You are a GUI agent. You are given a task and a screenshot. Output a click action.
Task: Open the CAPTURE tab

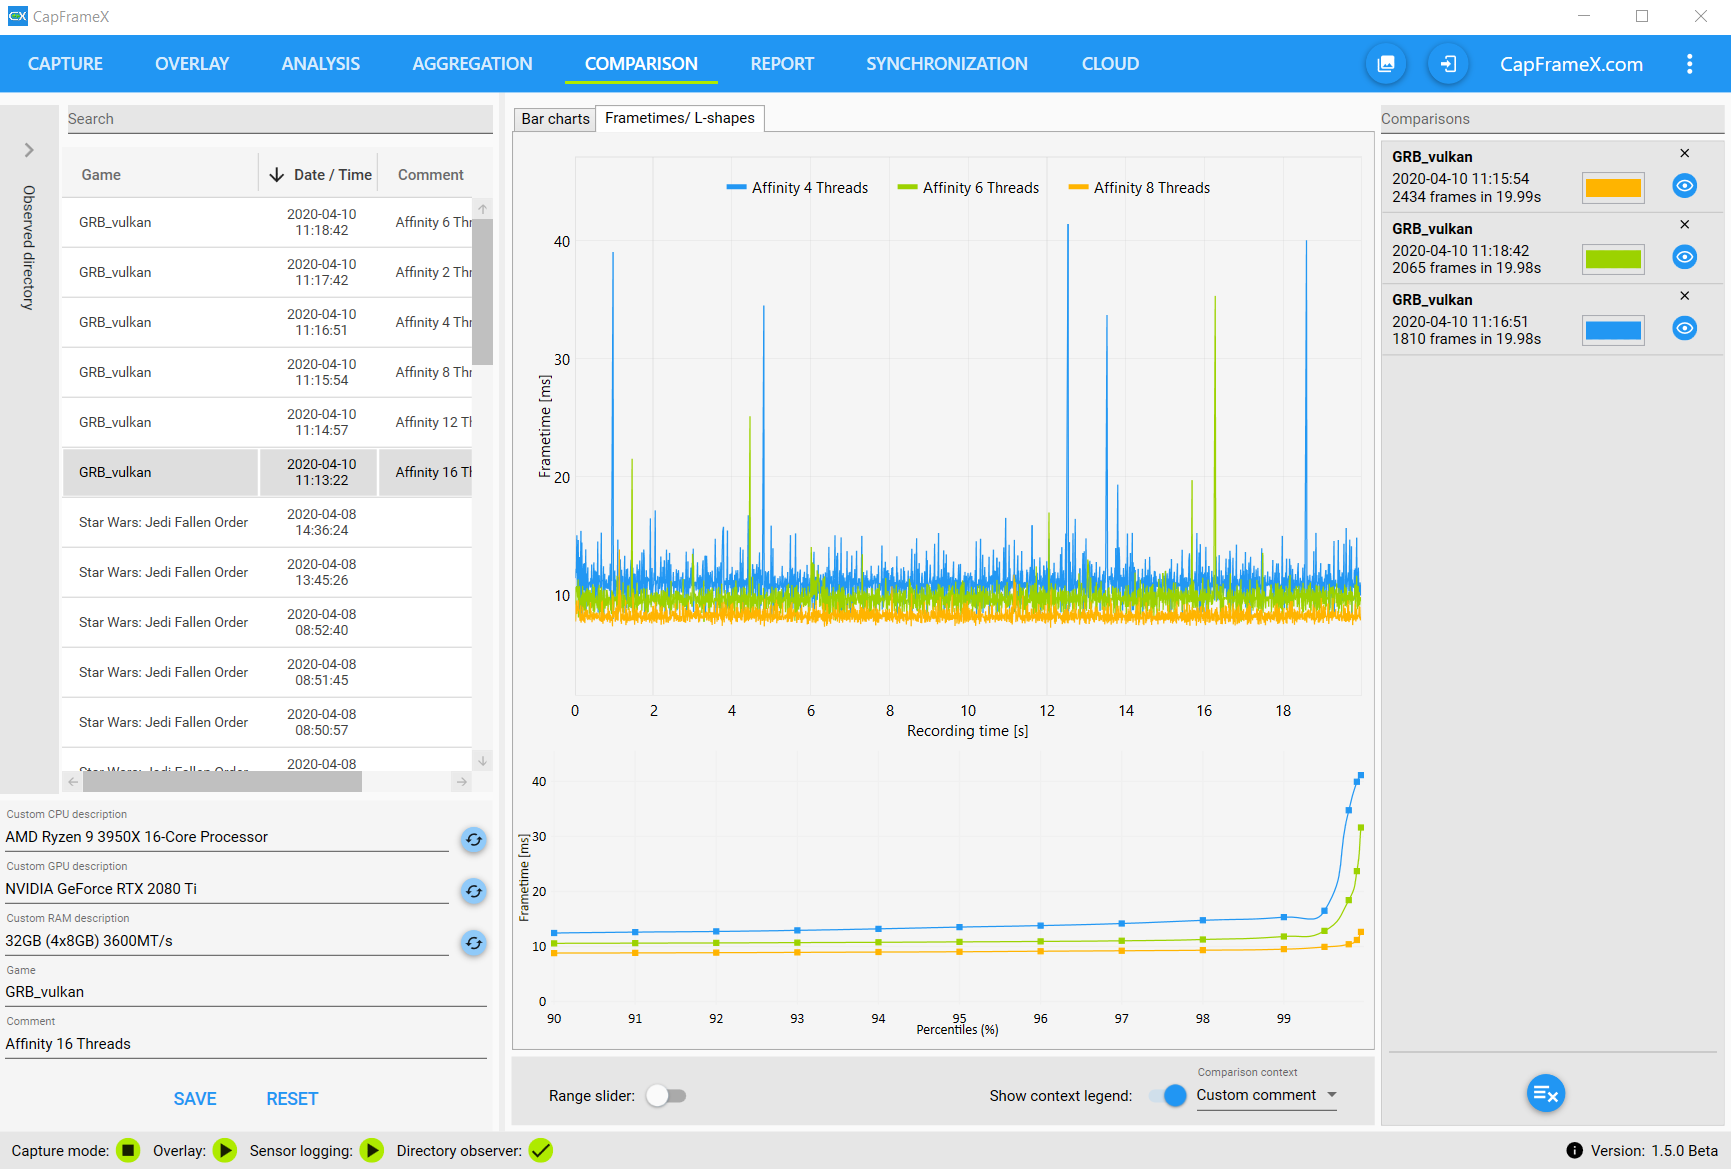tap(65, 64)
